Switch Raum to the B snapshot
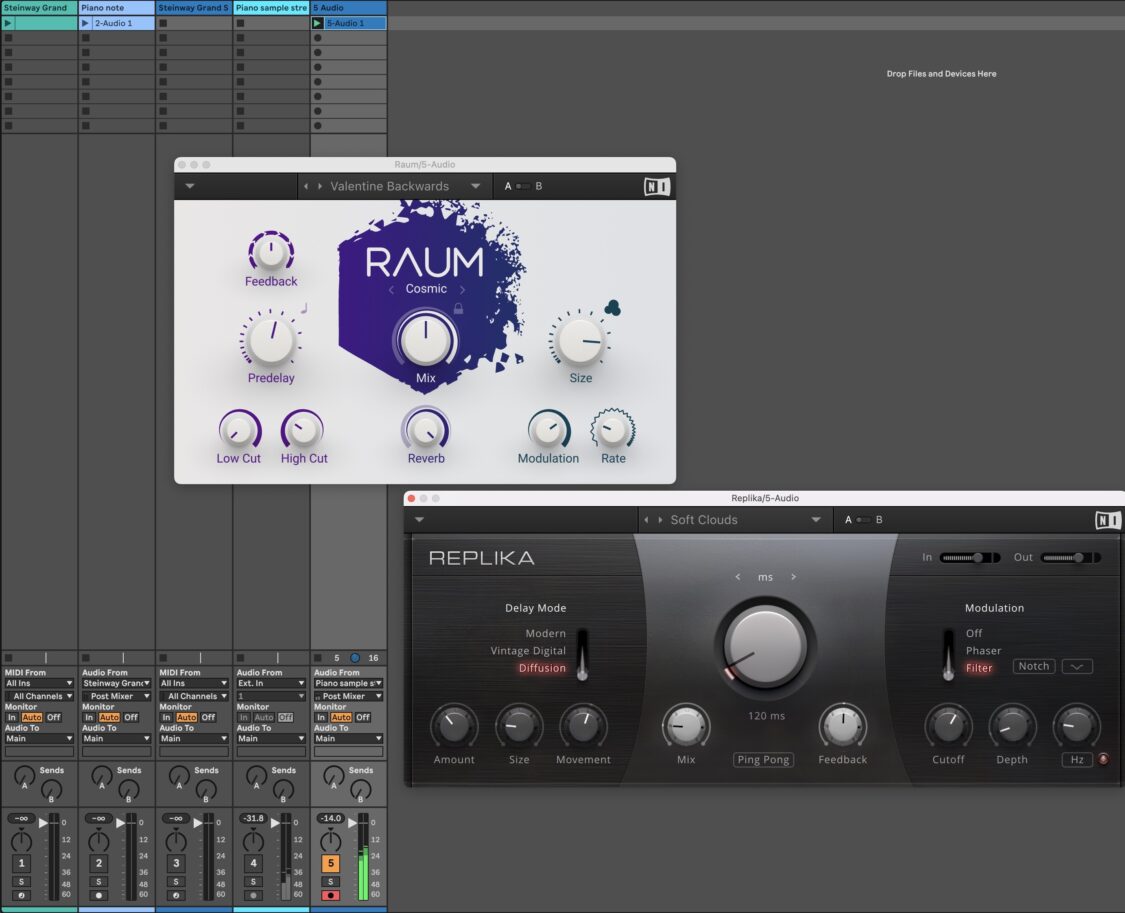Viewport: 1125px width, 913px height. [x=538, y=186]
